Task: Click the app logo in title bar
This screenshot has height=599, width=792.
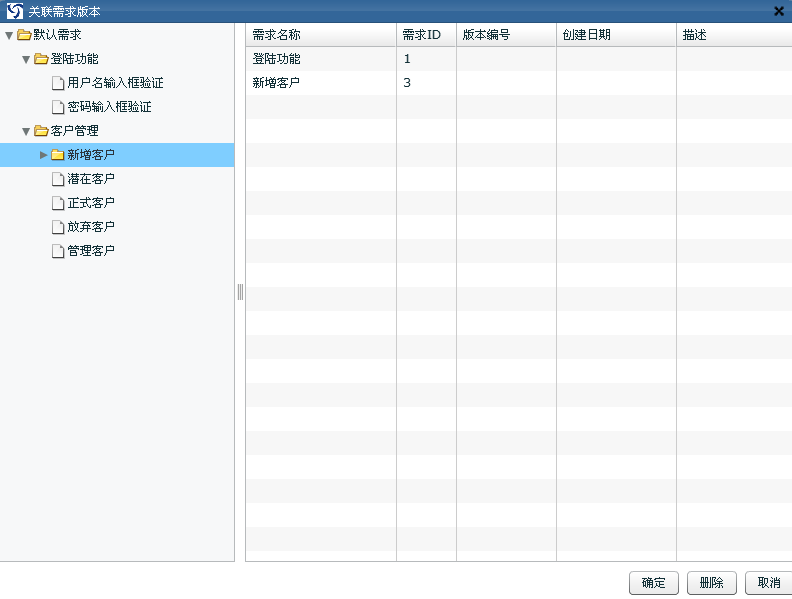Action: click(x=14, y=11)
